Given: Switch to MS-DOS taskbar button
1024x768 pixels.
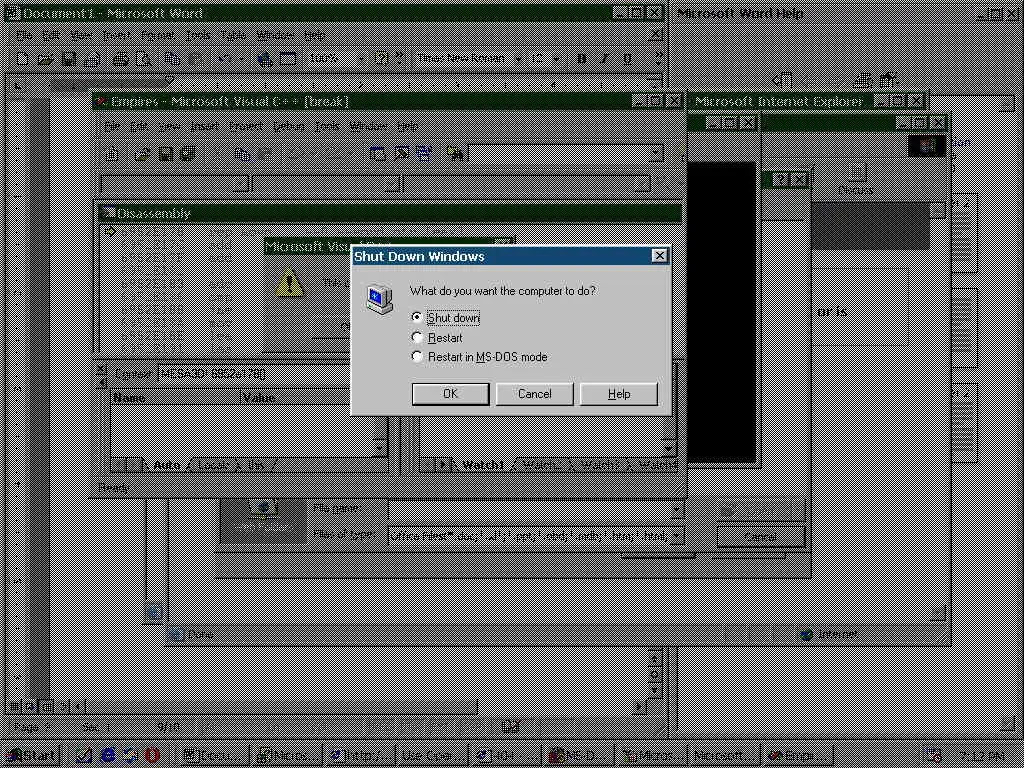Looking at the screenshot, I should (578, 756).
